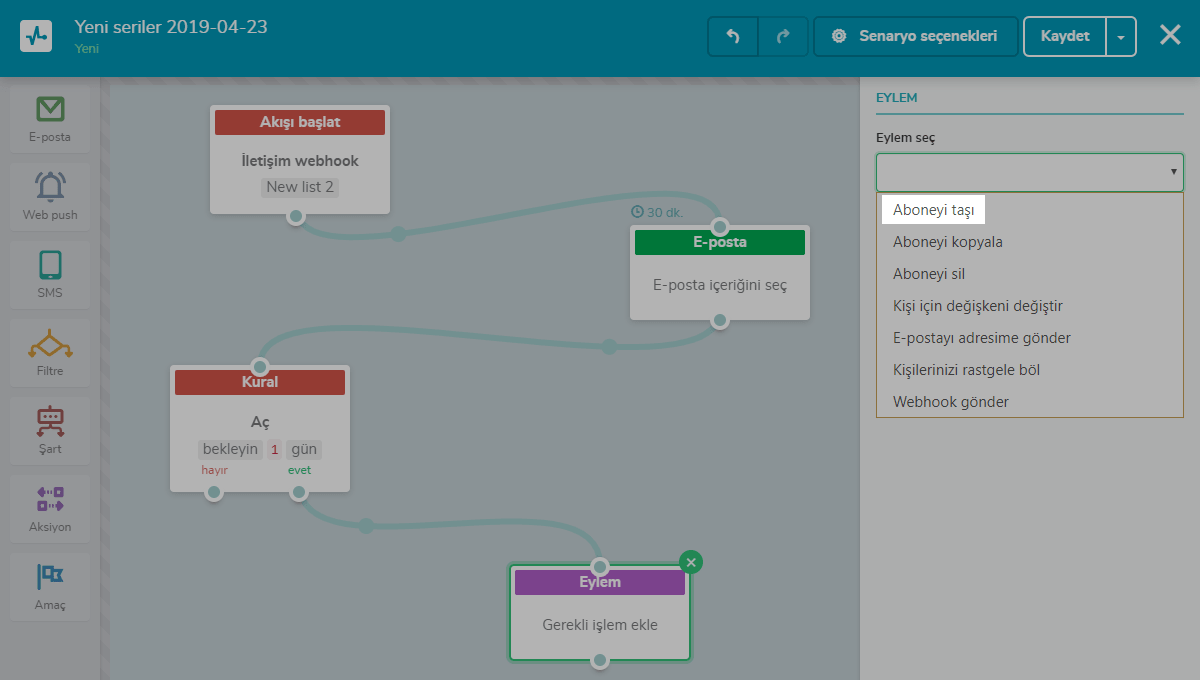Viewport: 1200px width, 680px height.
Task: Select the E-posta envelope icon in sidebar
Action: coord(50,109)
